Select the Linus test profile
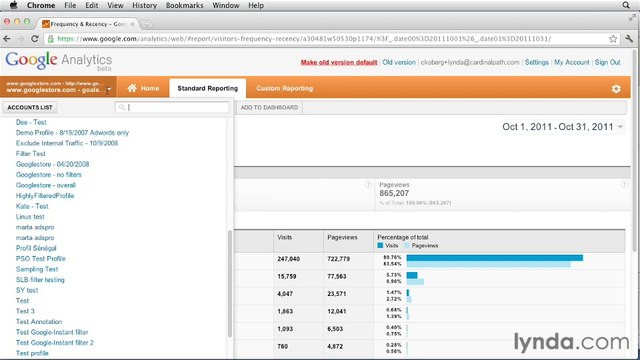 click(30, 217)
